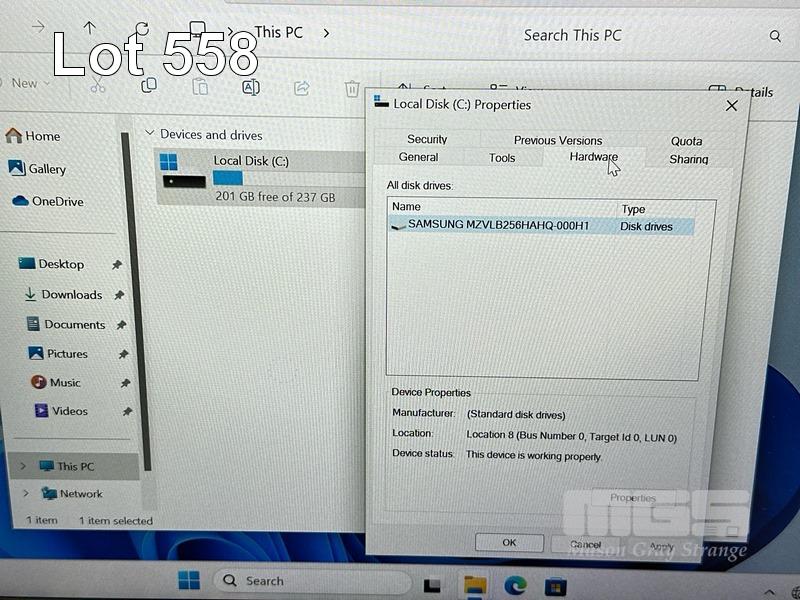Click the Rename icon in toolbar
800x600 pixels.
[x=250, y=87]
